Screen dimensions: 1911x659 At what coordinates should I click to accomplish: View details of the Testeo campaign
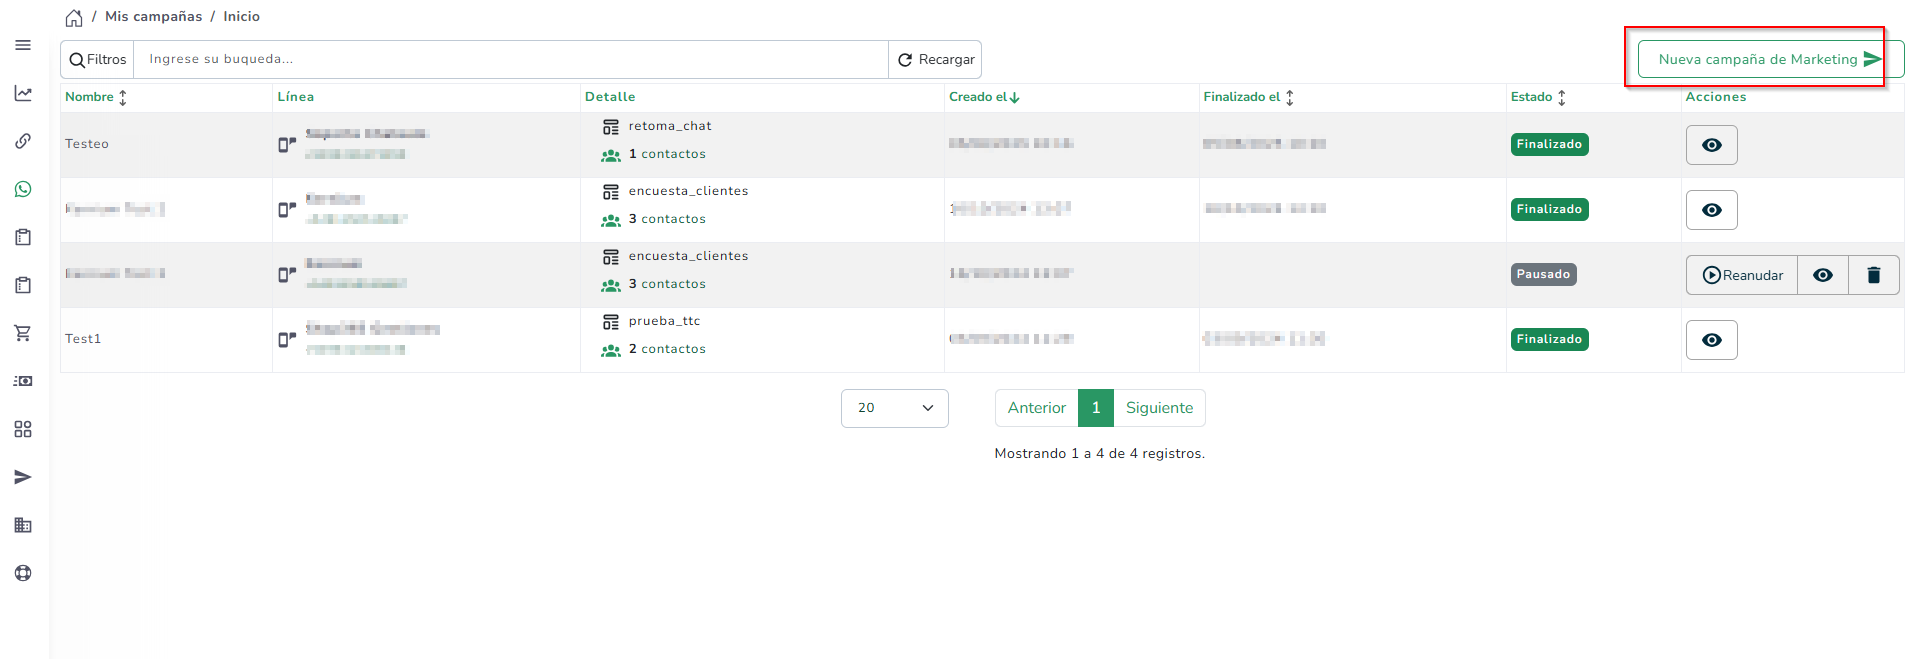(x=1711, y=145)
